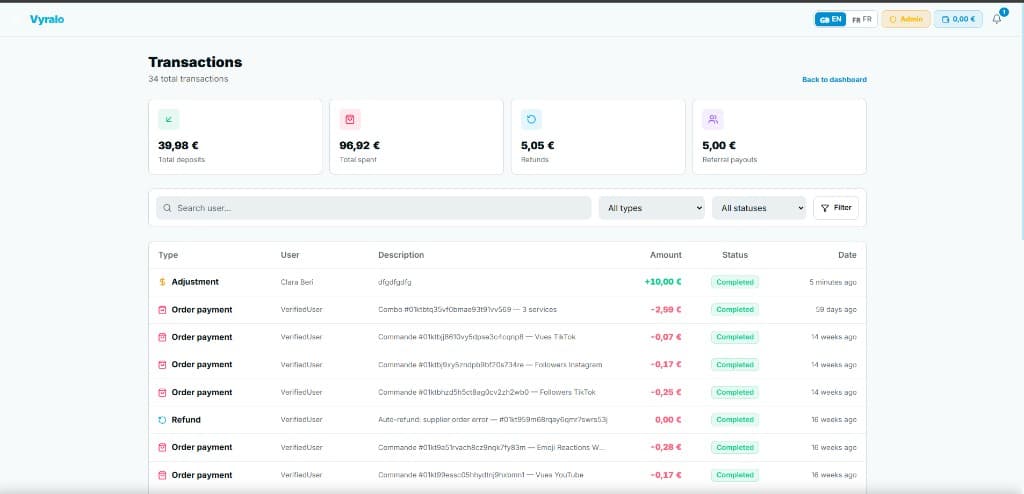Open the All statuses dropdown
The height and width of the screenshot is (494, 1024).
759,208
